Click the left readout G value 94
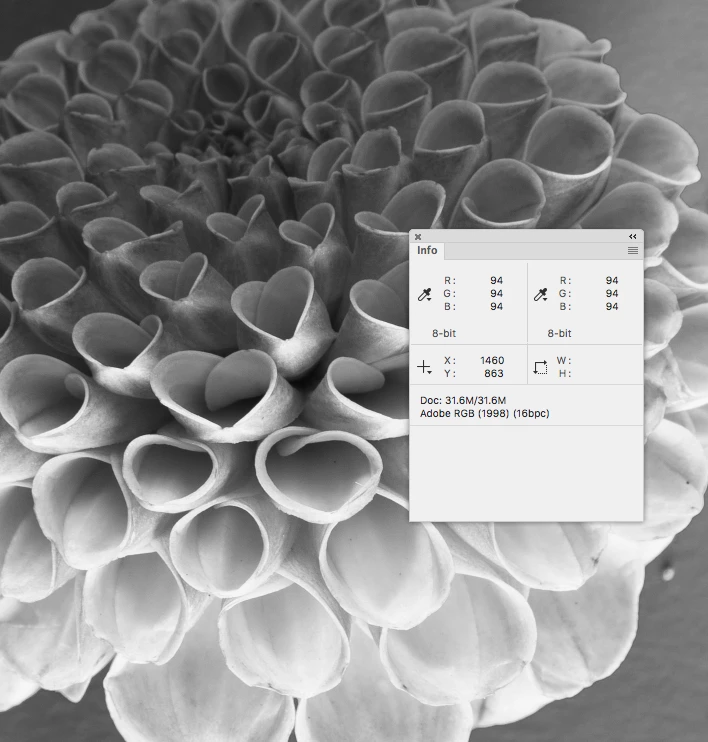This screenshot has height=742, width=708. click(x=496, y=293)
